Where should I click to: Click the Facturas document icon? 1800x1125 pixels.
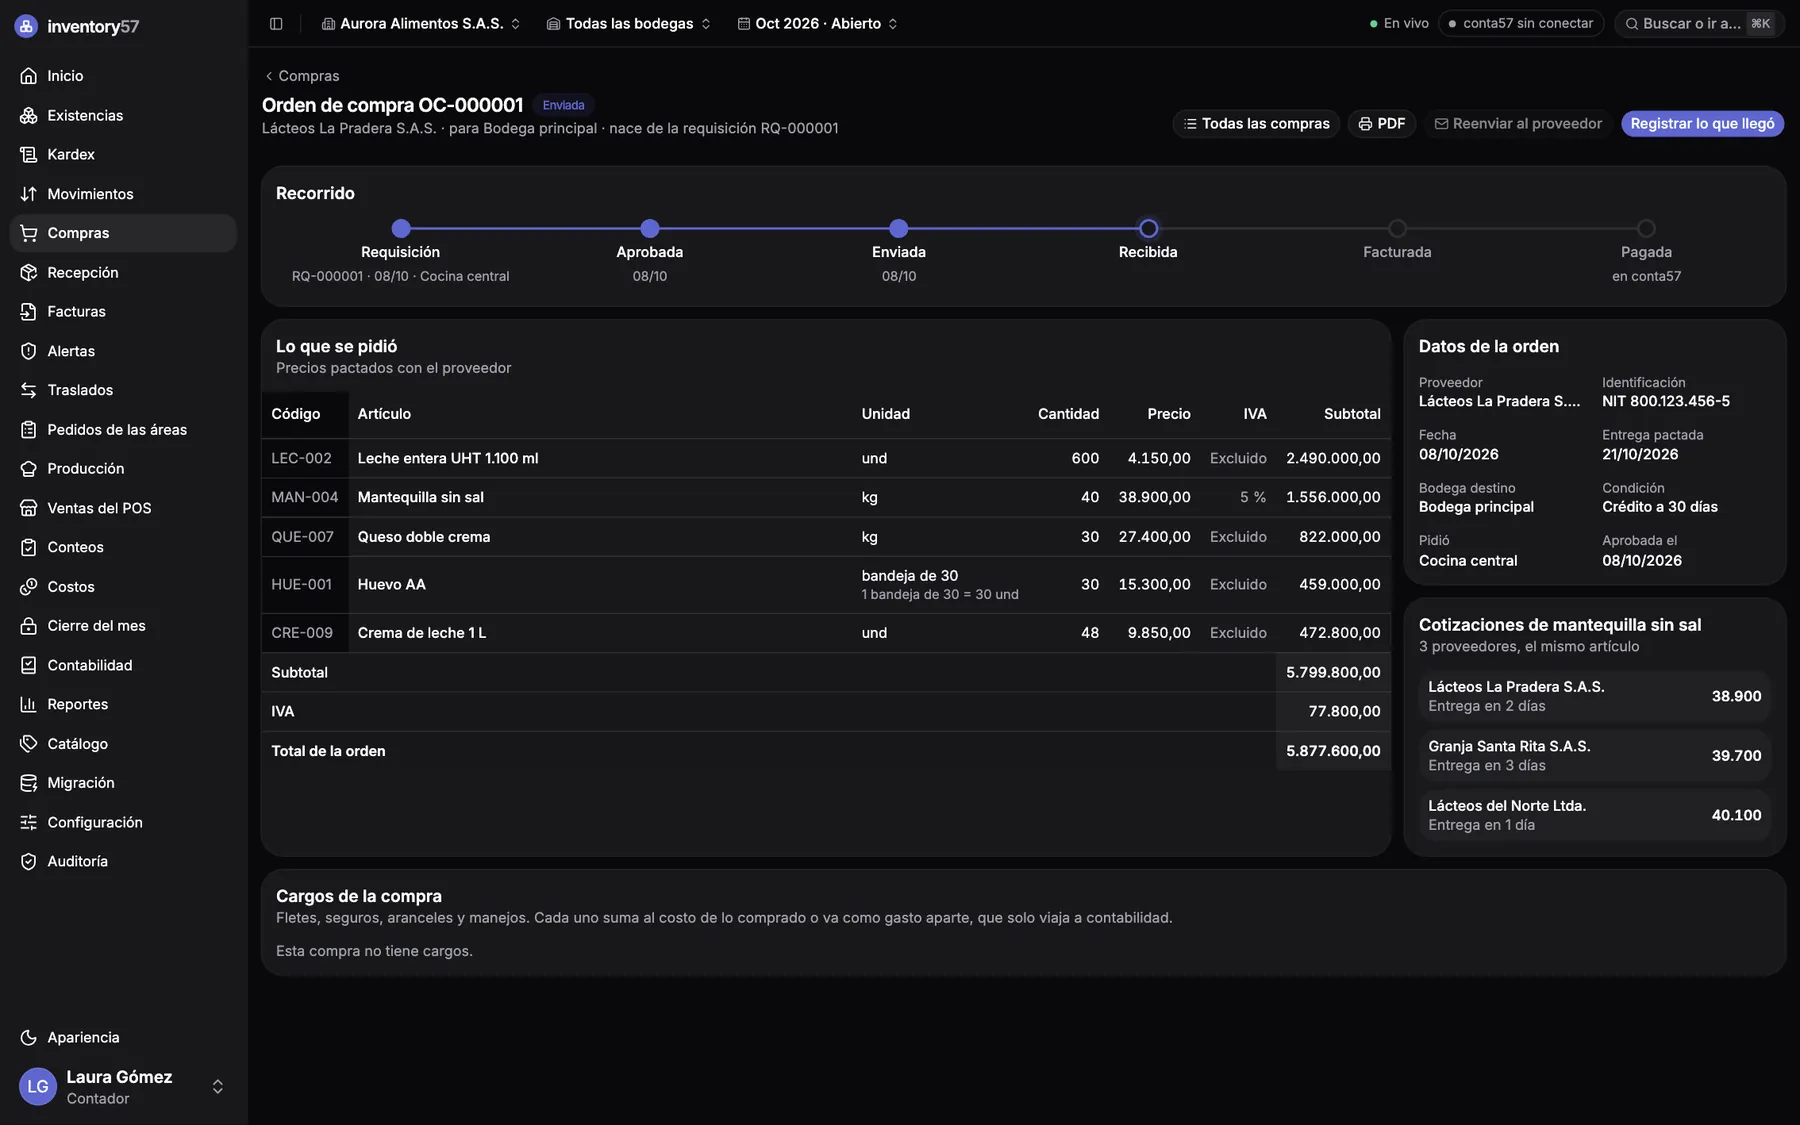click(x=28, y=312)
